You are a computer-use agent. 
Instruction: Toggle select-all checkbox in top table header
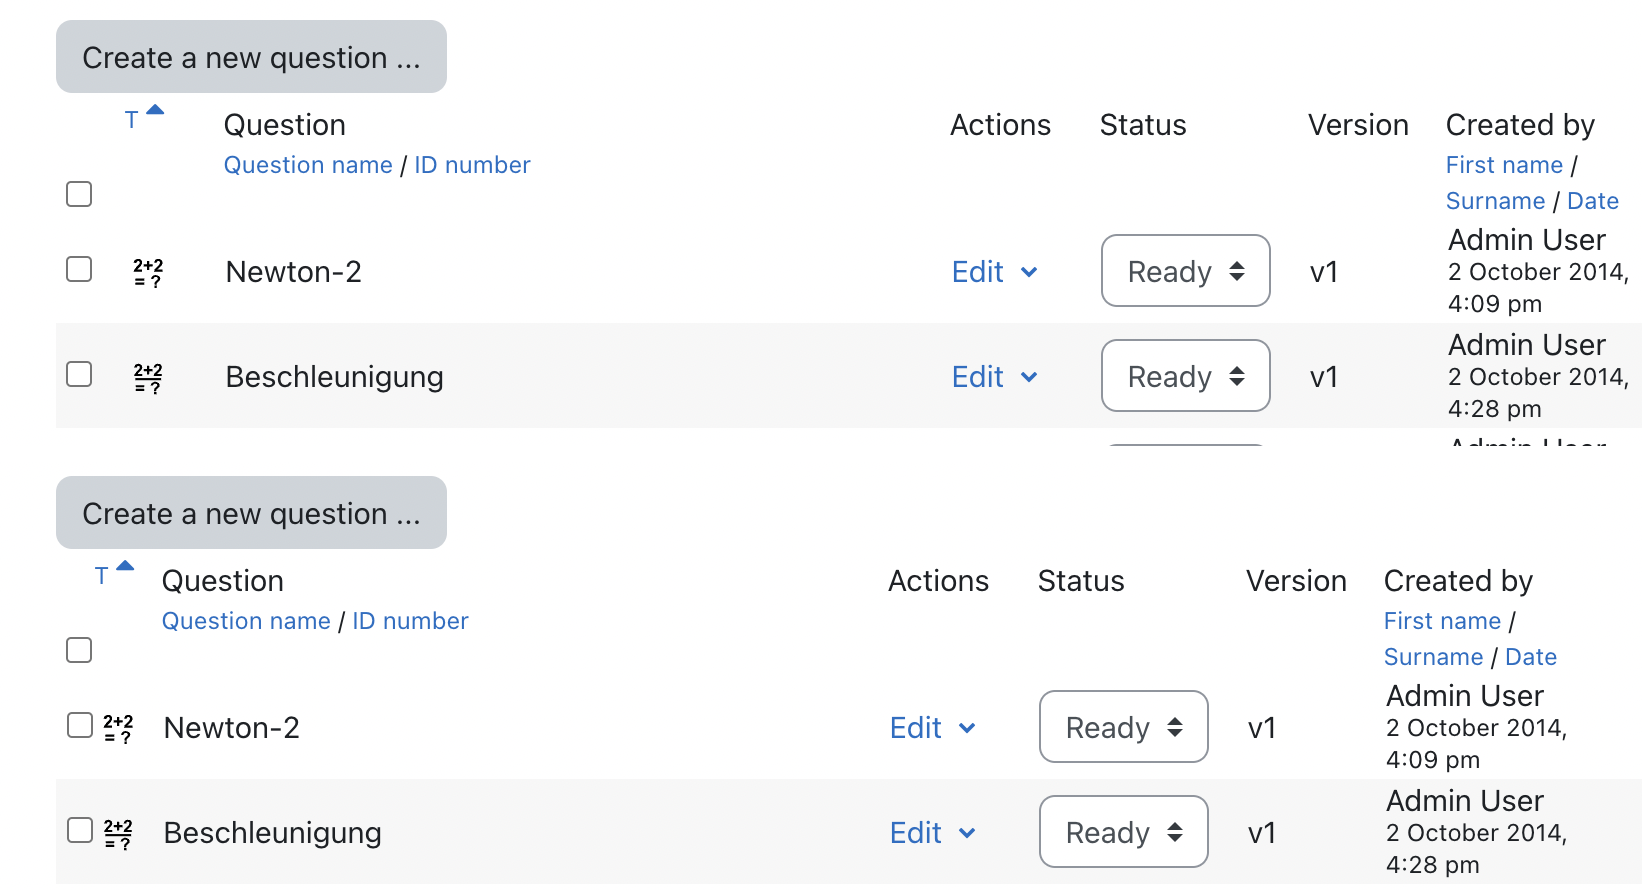tap(79, 194)
